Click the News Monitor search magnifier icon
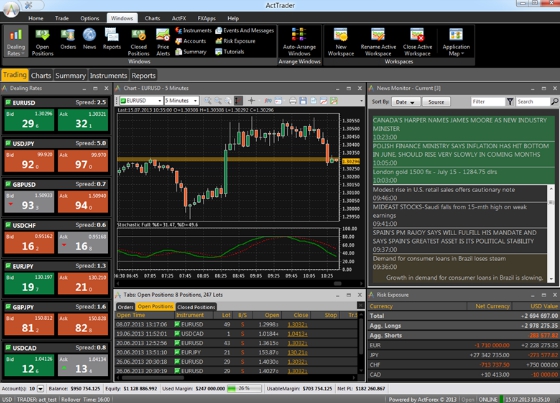Viewport: 560px width, 403px height. coord(554,102)
